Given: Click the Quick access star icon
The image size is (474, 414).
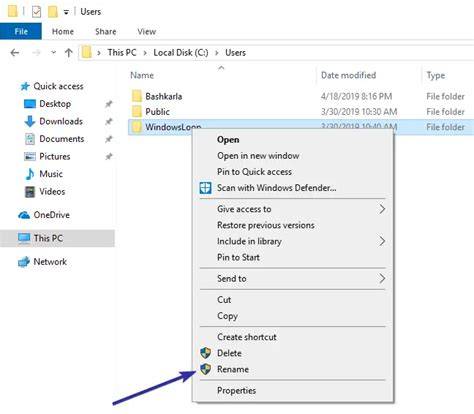Looking at the screenshot, I should click(x=25, y=87).
